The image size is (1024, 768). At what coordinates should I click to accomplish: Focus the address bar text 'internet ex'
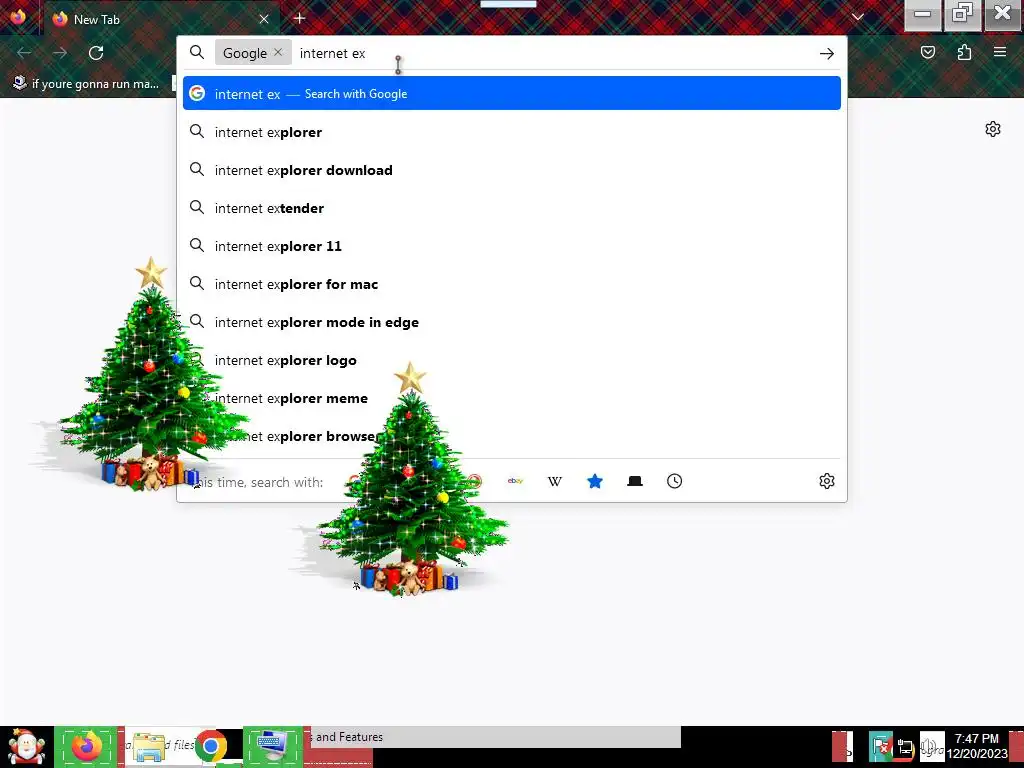coord(332,53)
